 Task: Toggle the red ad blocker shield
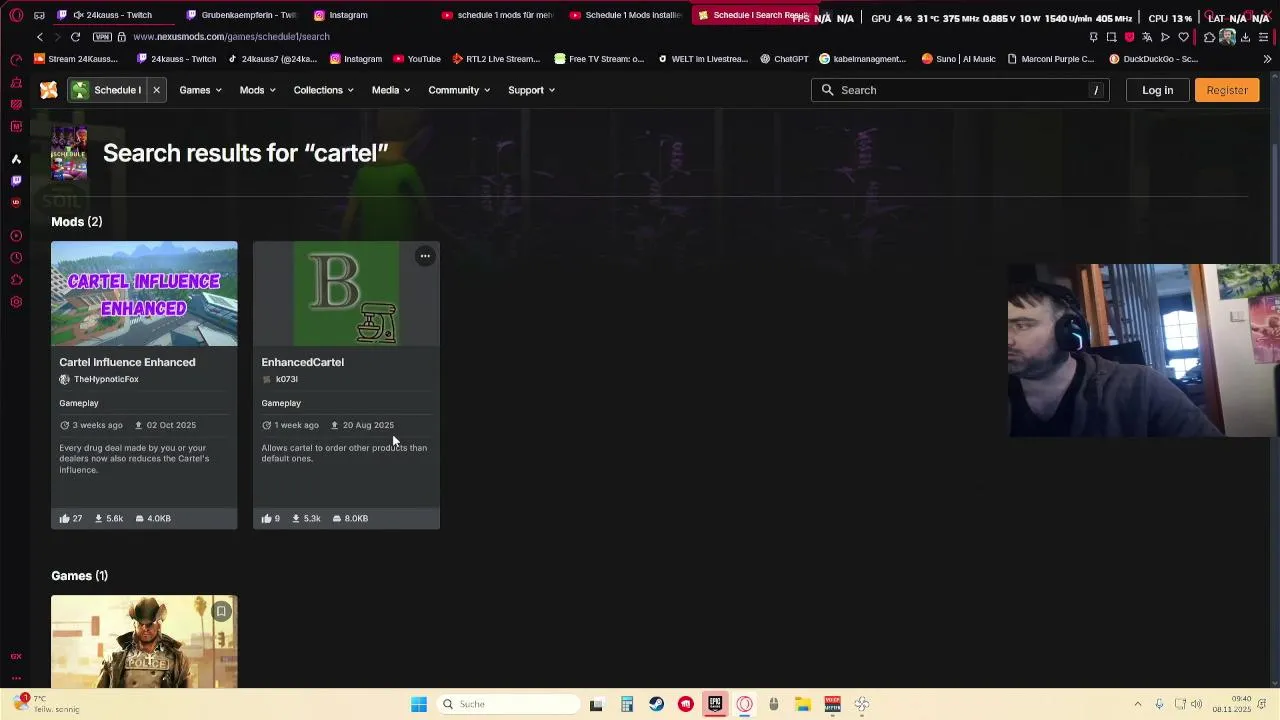click(1129, 37)
